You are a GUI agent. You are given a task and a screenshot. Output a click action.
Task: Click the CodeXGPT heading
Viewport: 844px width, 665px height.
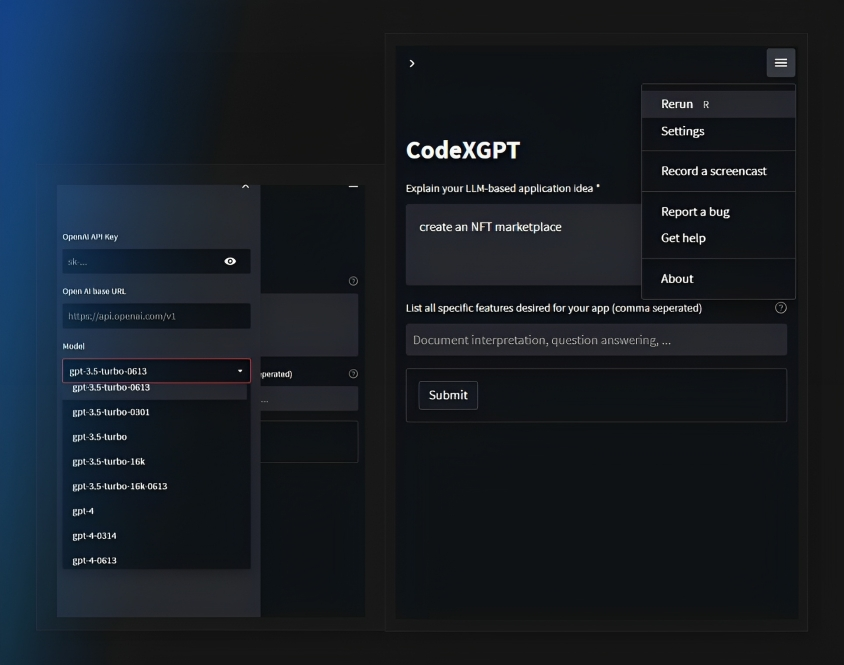click(463, 150)
